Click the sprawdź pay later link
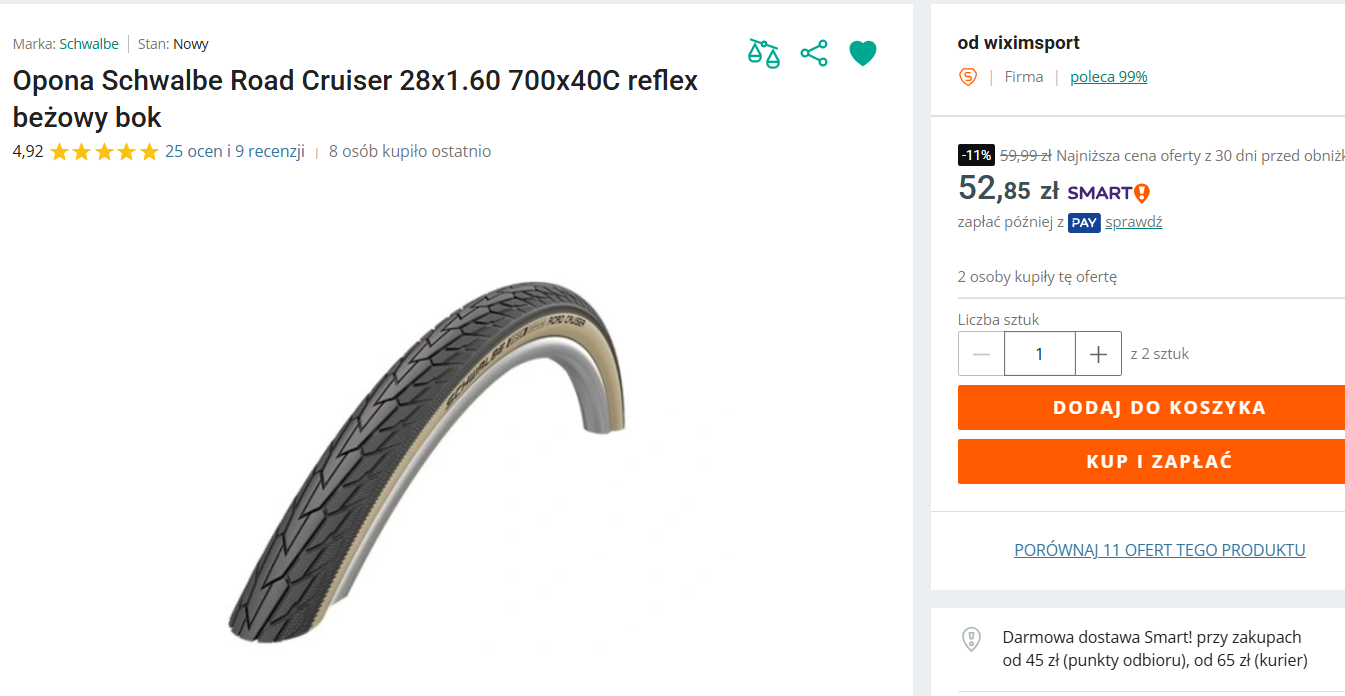1345x696 pixels. [1134, 222]
